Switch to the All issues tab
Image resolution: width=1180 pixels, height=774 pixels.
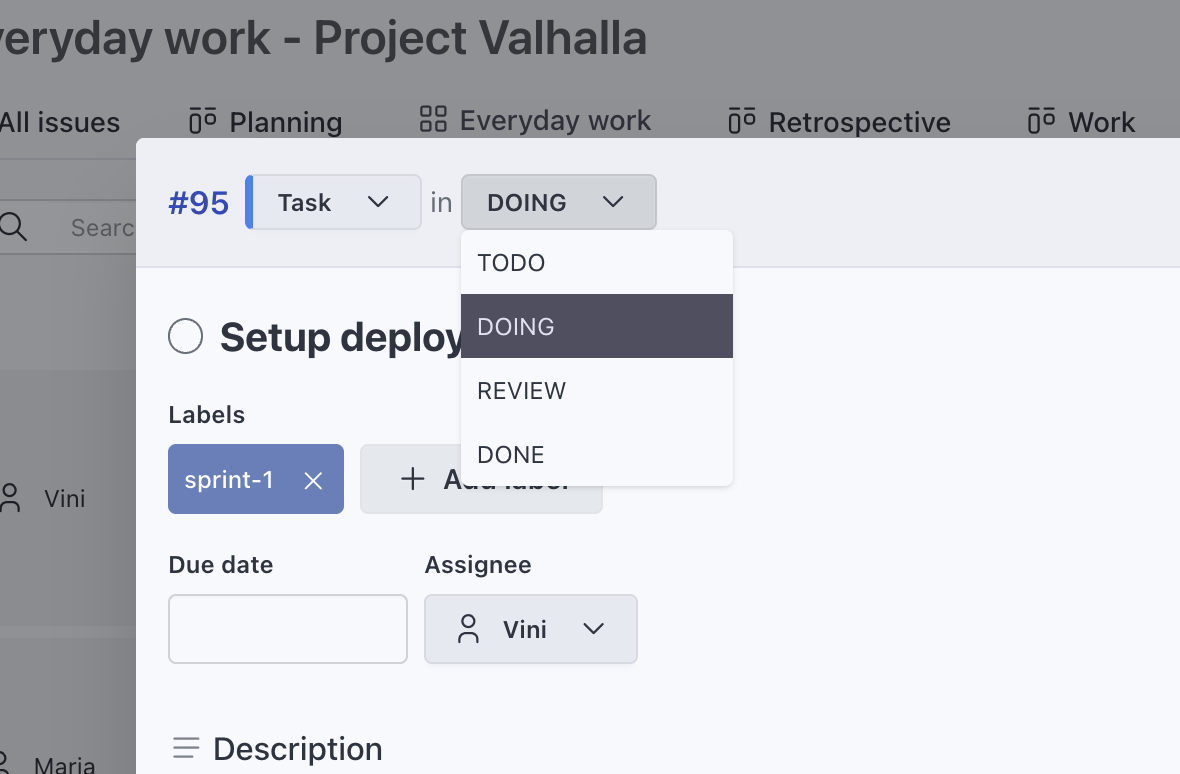pos(60,122)
